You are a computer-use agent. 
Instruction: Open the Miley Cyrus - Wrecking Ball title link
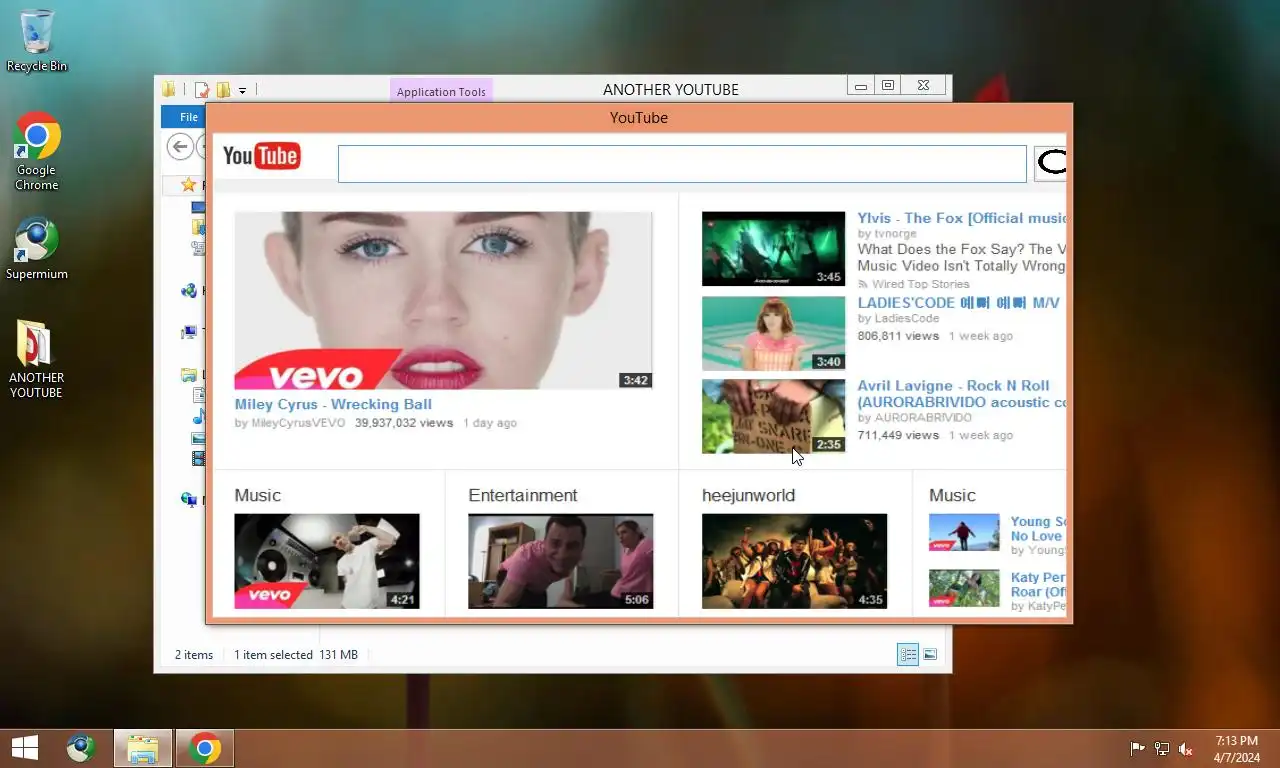point(333,404)
